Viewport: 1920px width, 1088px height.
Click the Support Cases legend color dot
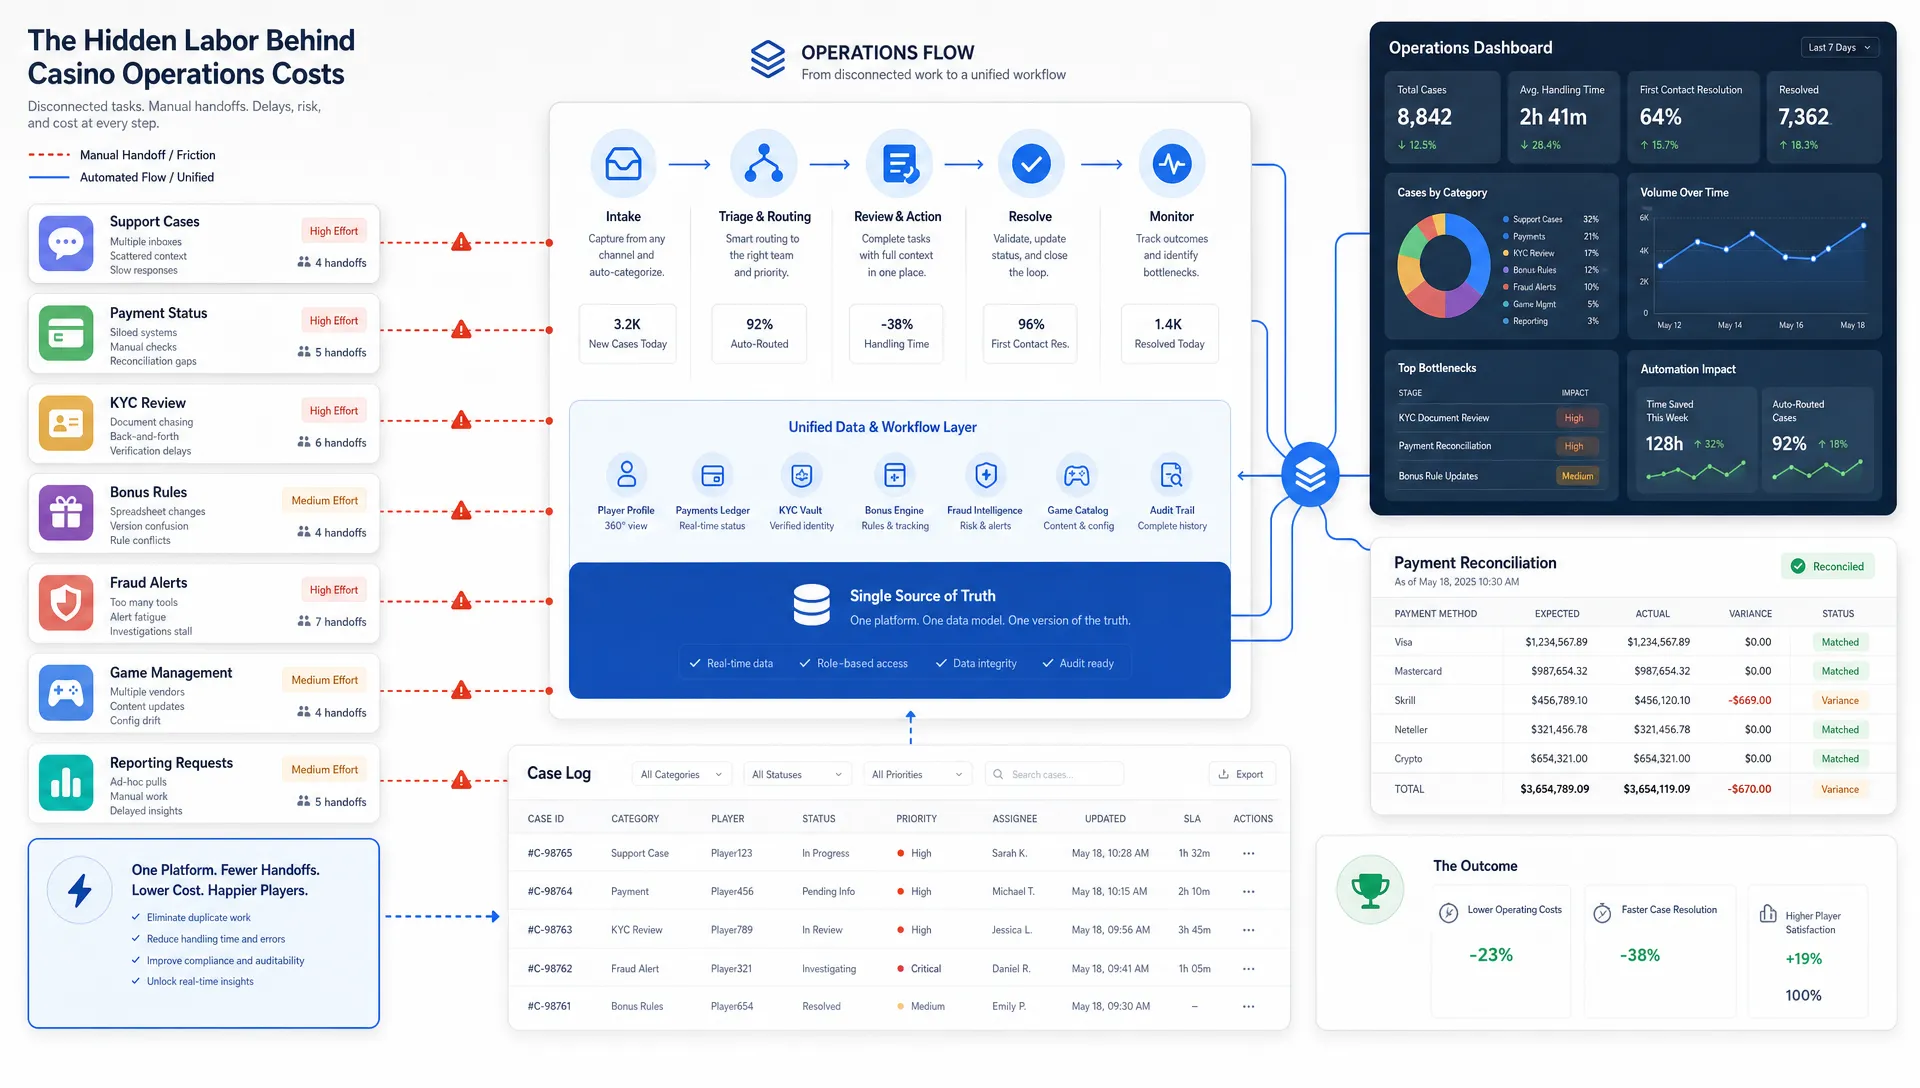[x=1506, y=219]
